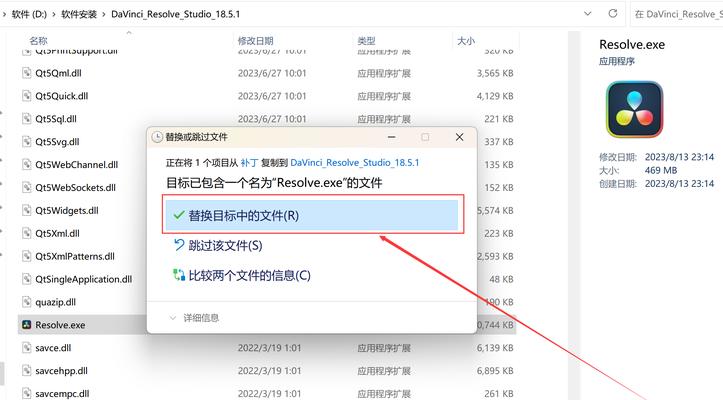Open the 补丁 source folder link
This screenshot has width=723, height=400.
[x=249, y=162]
